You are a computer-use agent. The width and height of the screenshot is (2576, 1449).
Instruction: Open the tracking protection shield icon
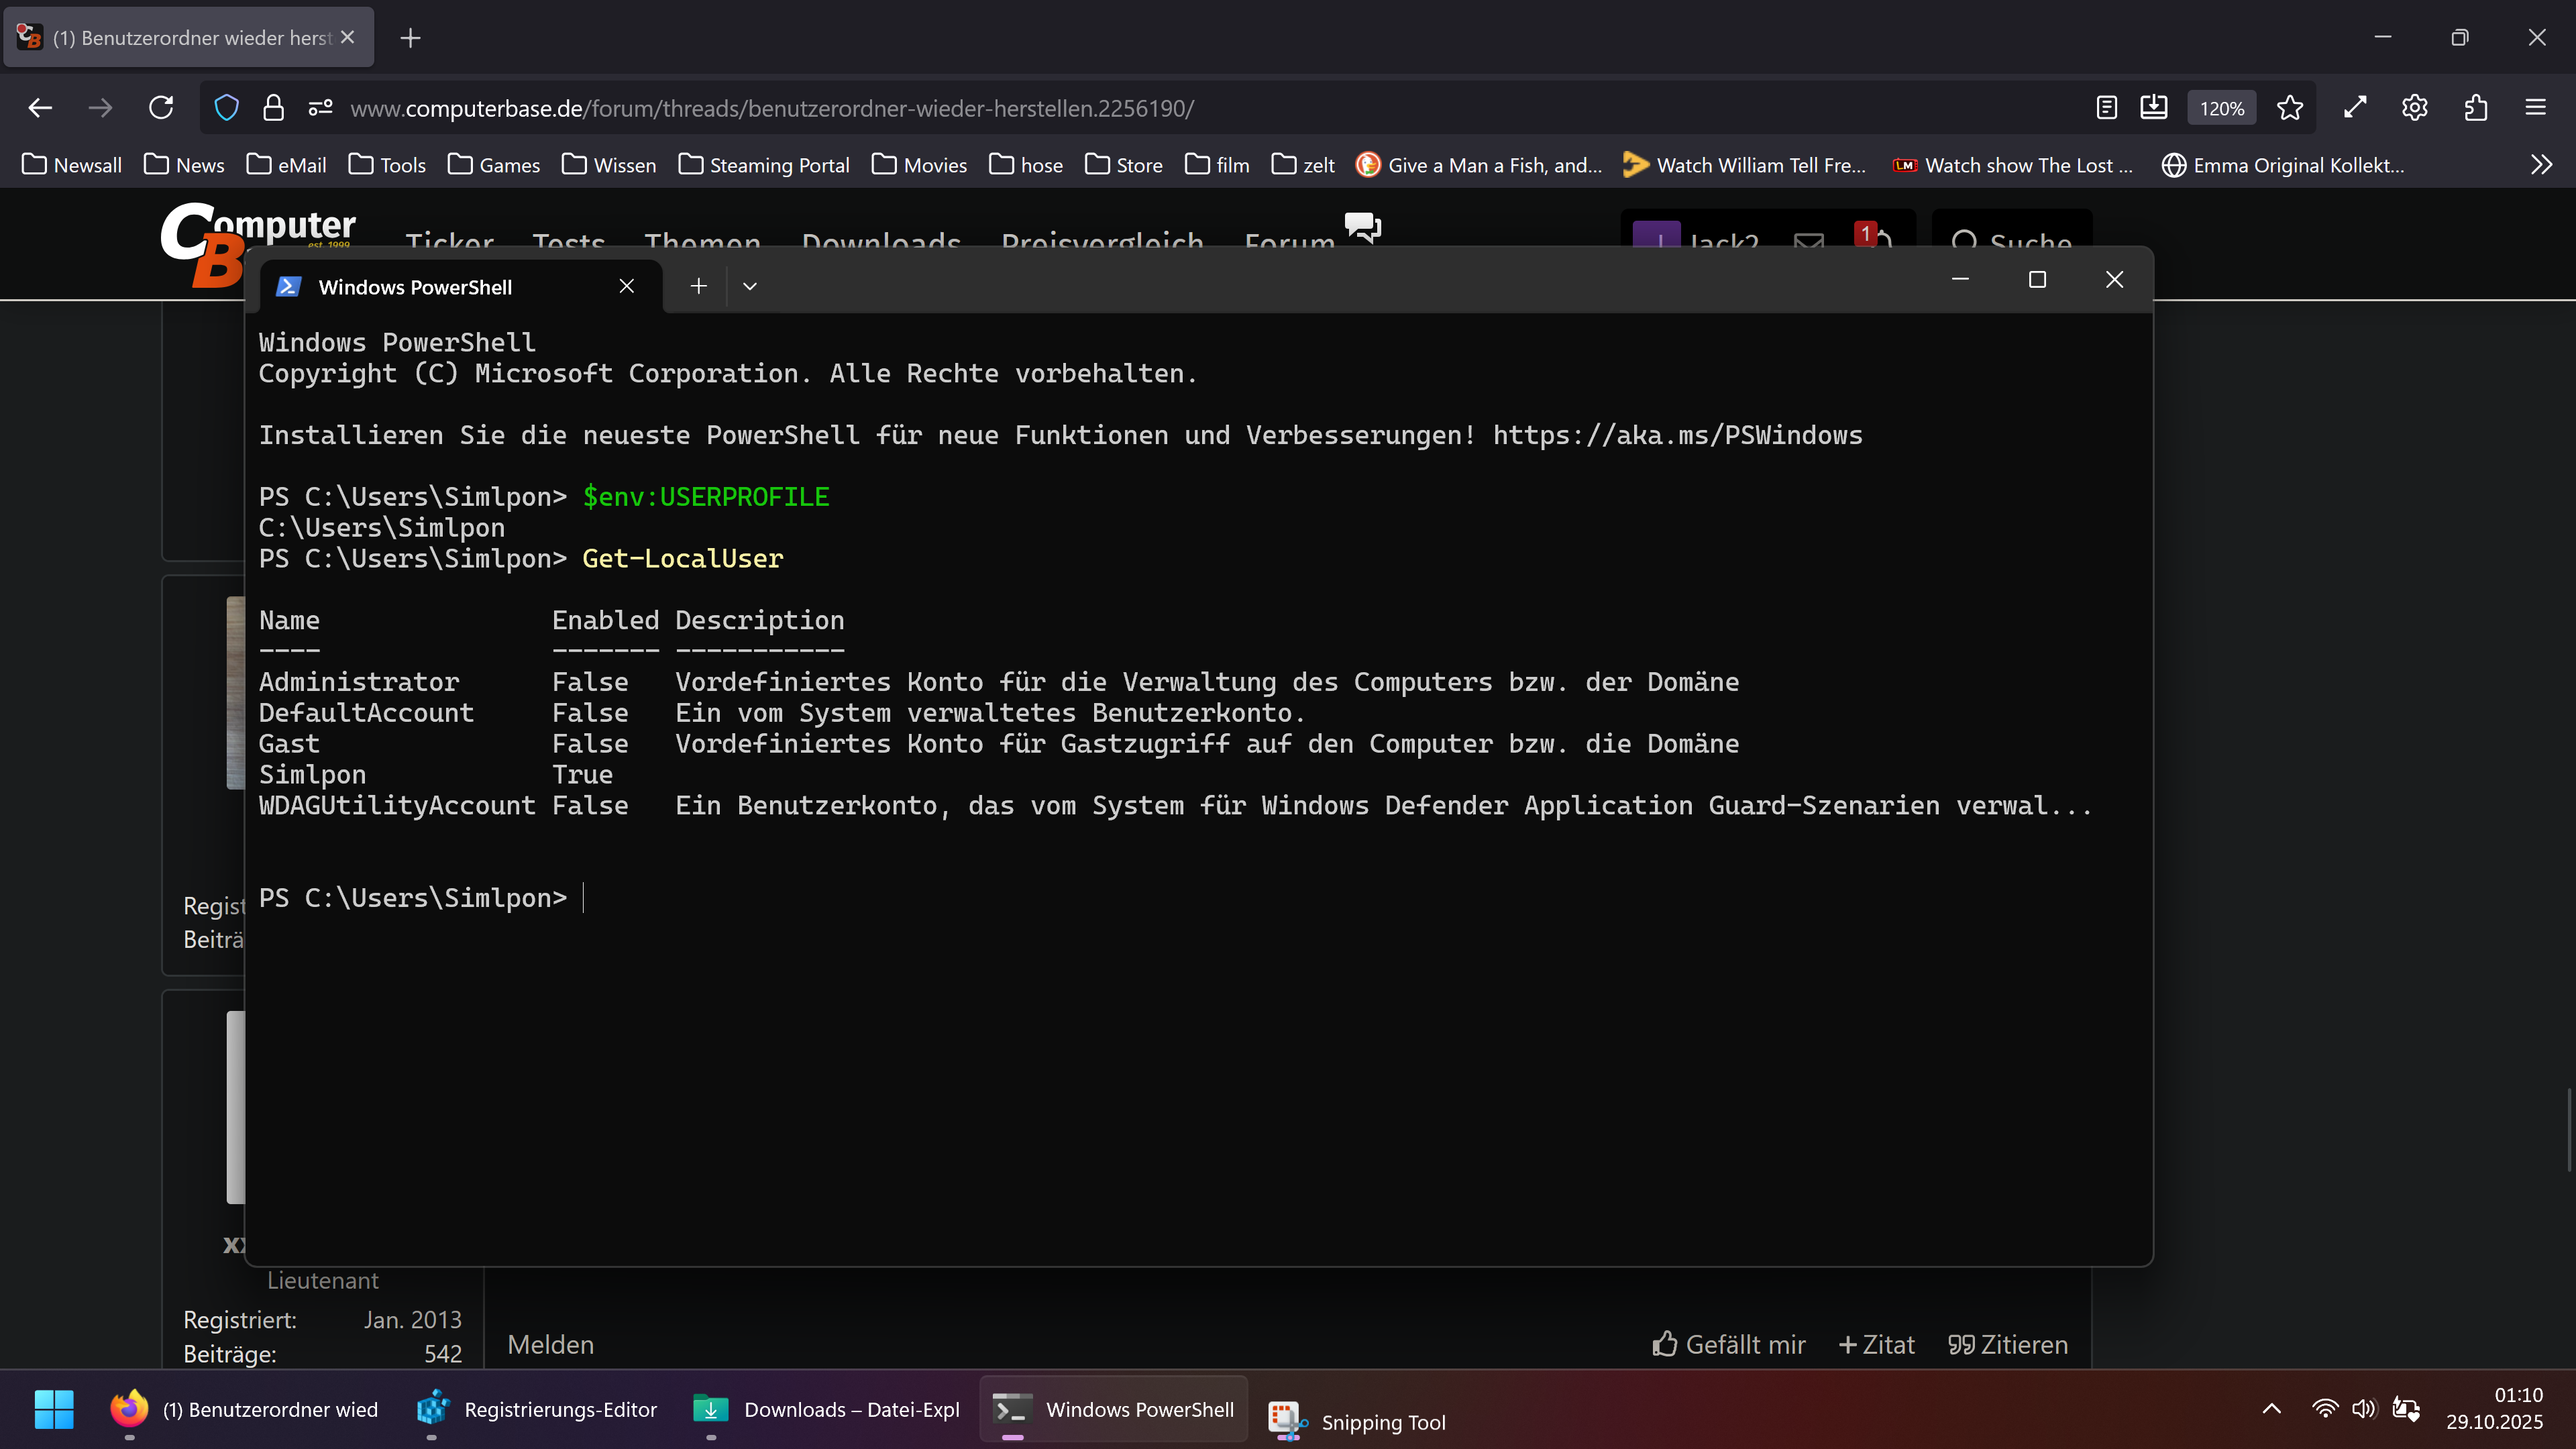227,108
